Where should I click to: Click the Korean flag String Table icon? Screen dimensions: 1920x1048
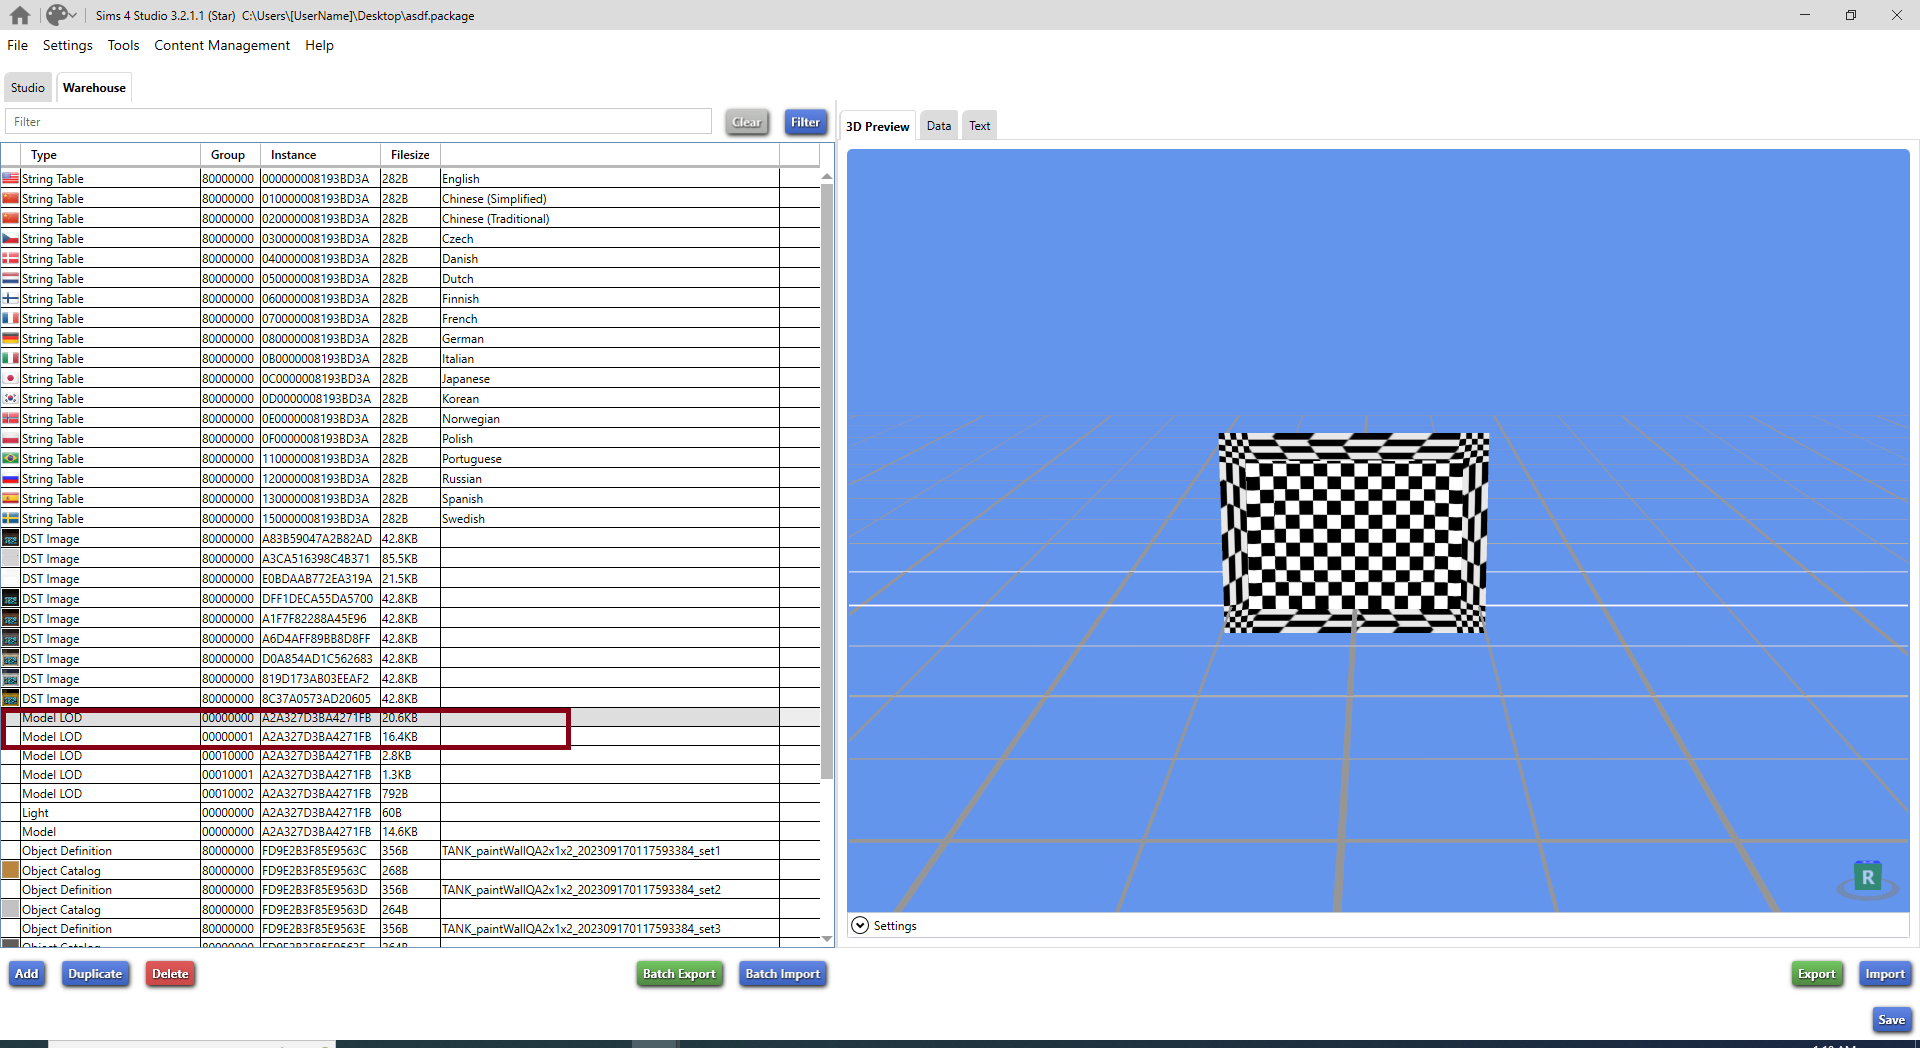(11, 398)
